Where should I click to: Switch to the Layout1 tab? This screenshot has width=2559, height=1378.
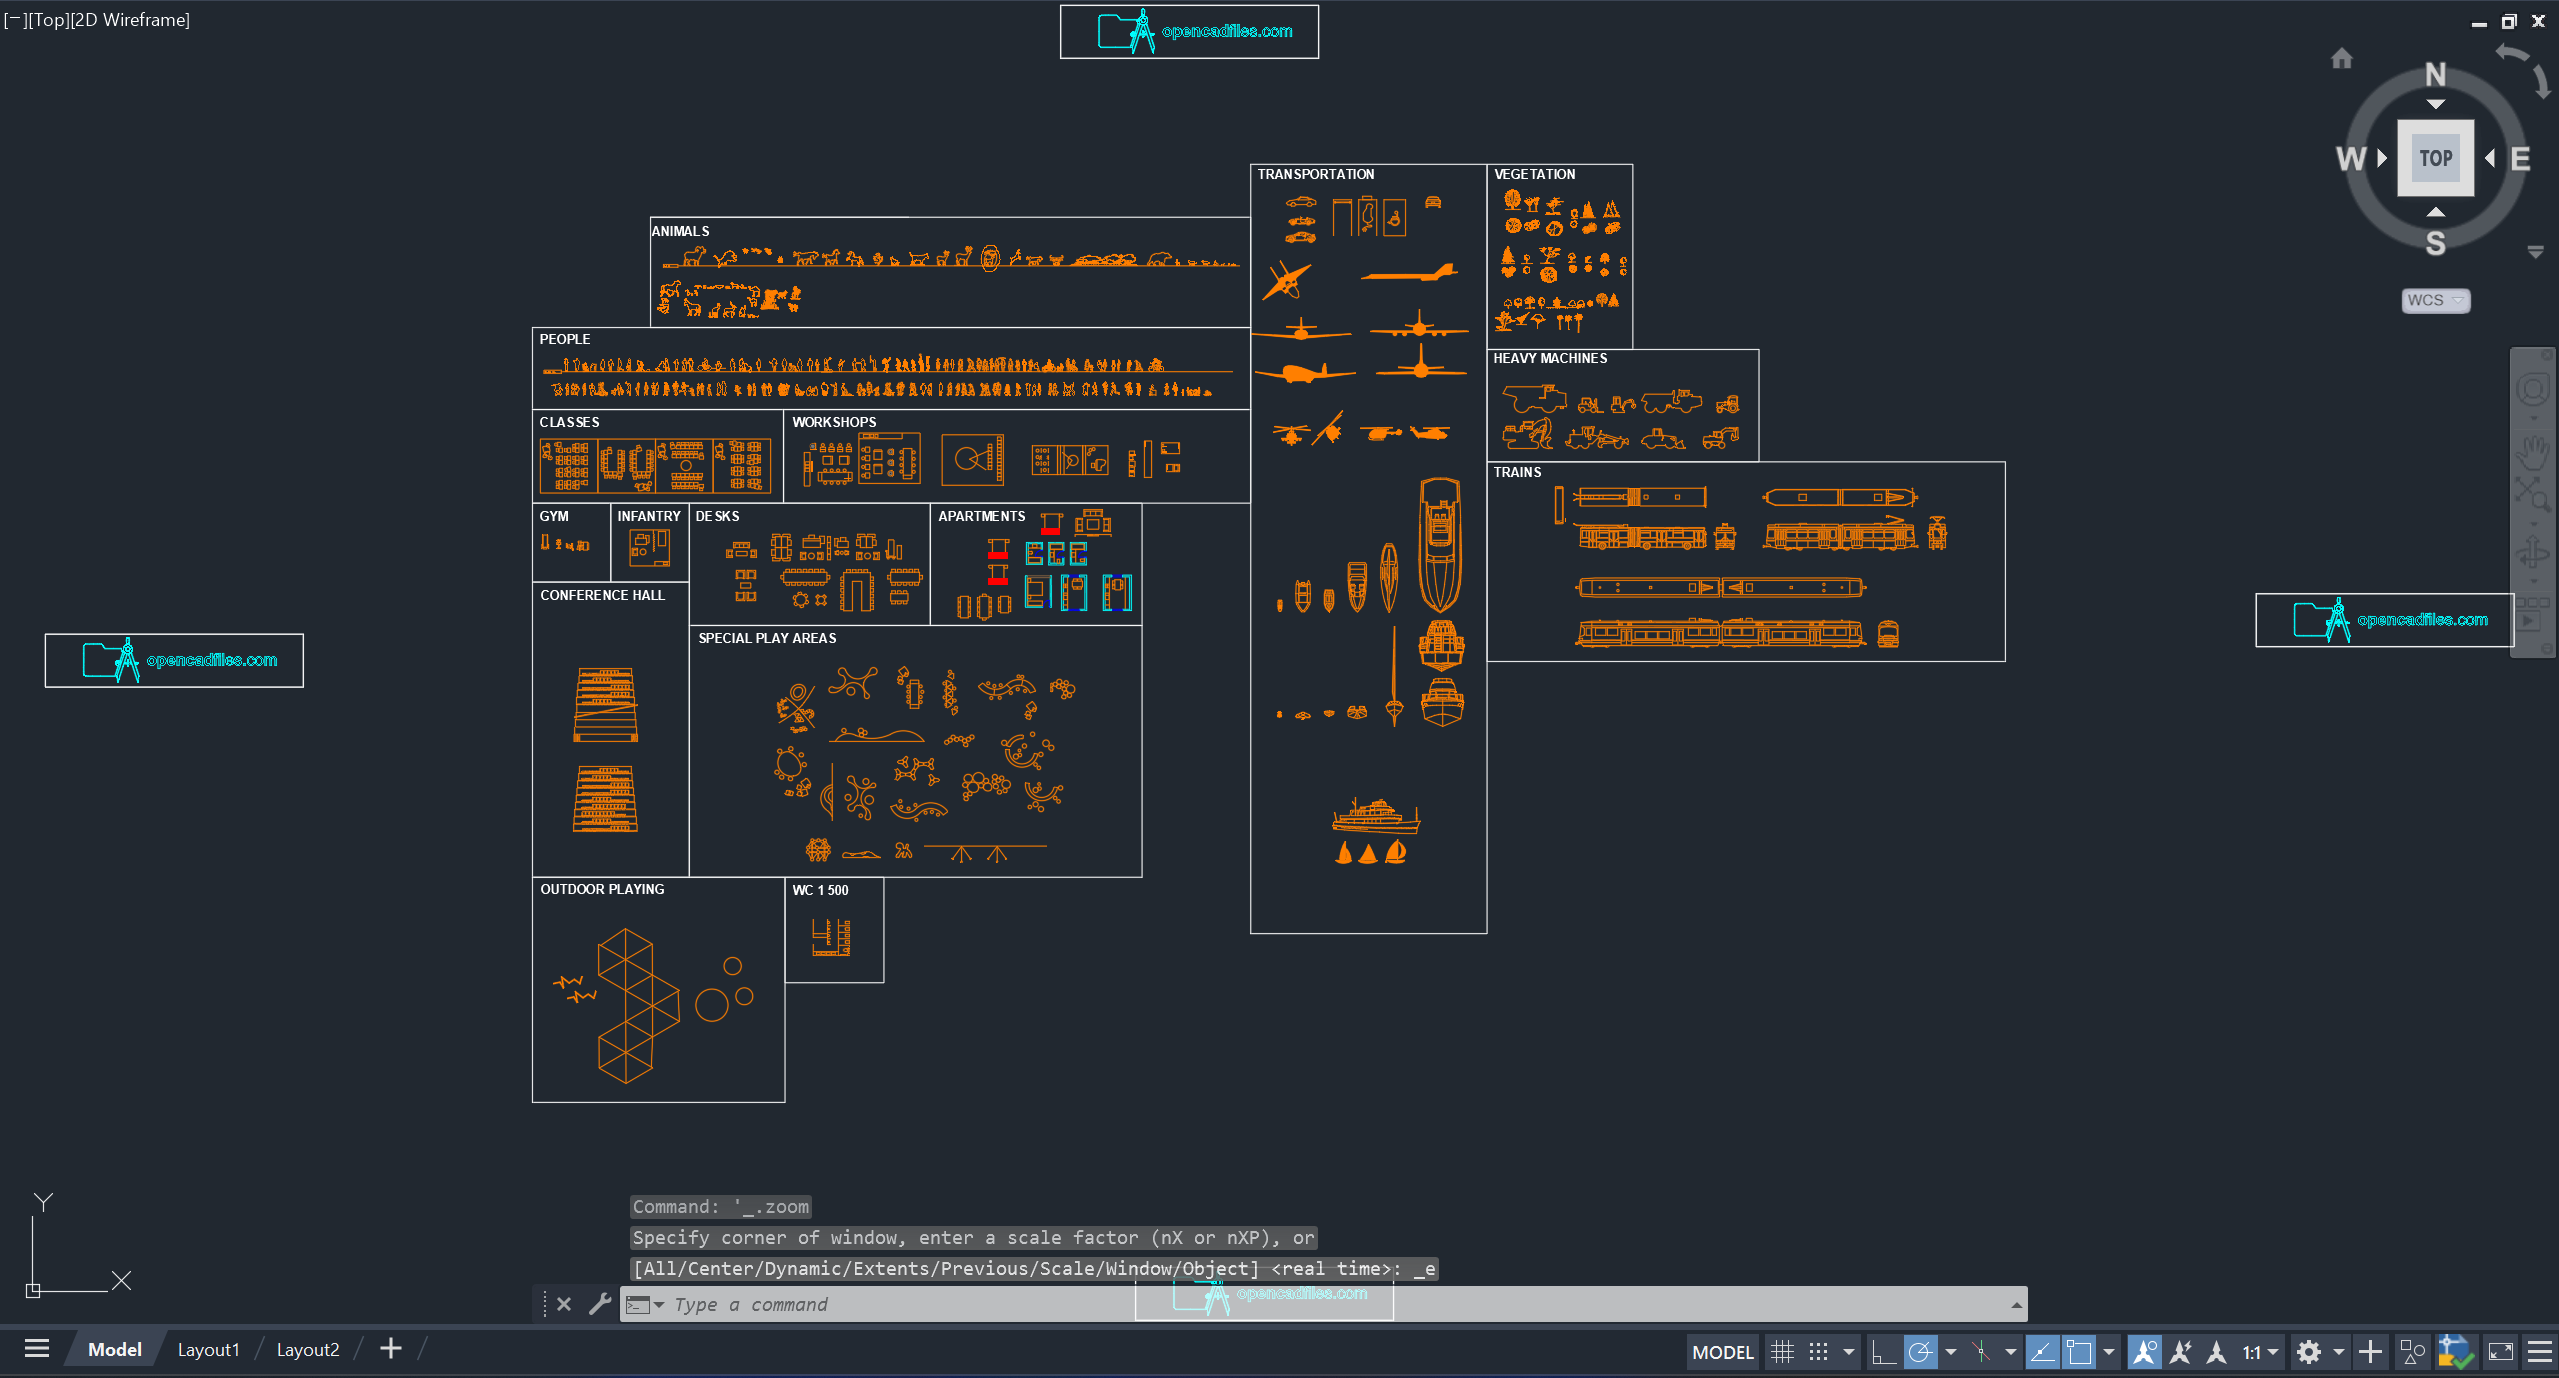coord(208,1350)
